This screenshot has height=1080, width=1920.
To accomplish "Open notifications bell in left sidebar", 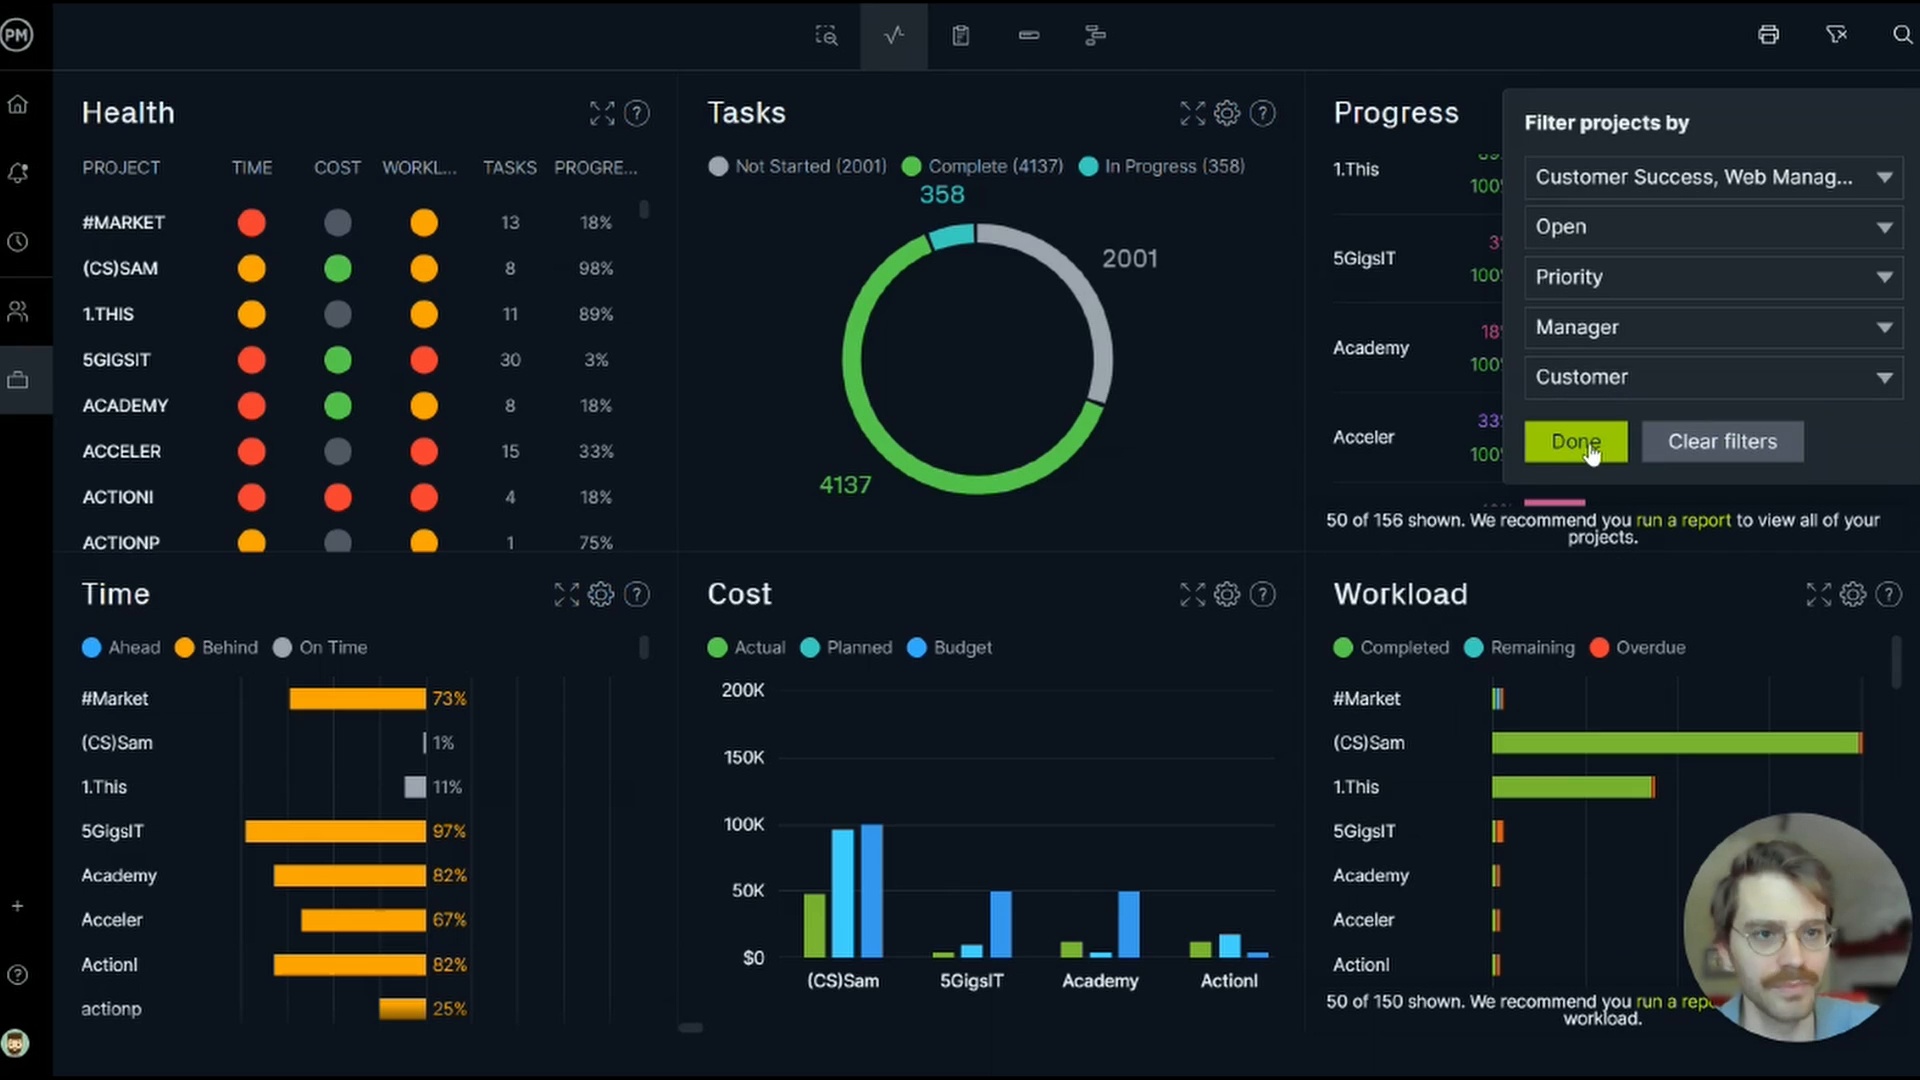I will [x=18, y=173].
